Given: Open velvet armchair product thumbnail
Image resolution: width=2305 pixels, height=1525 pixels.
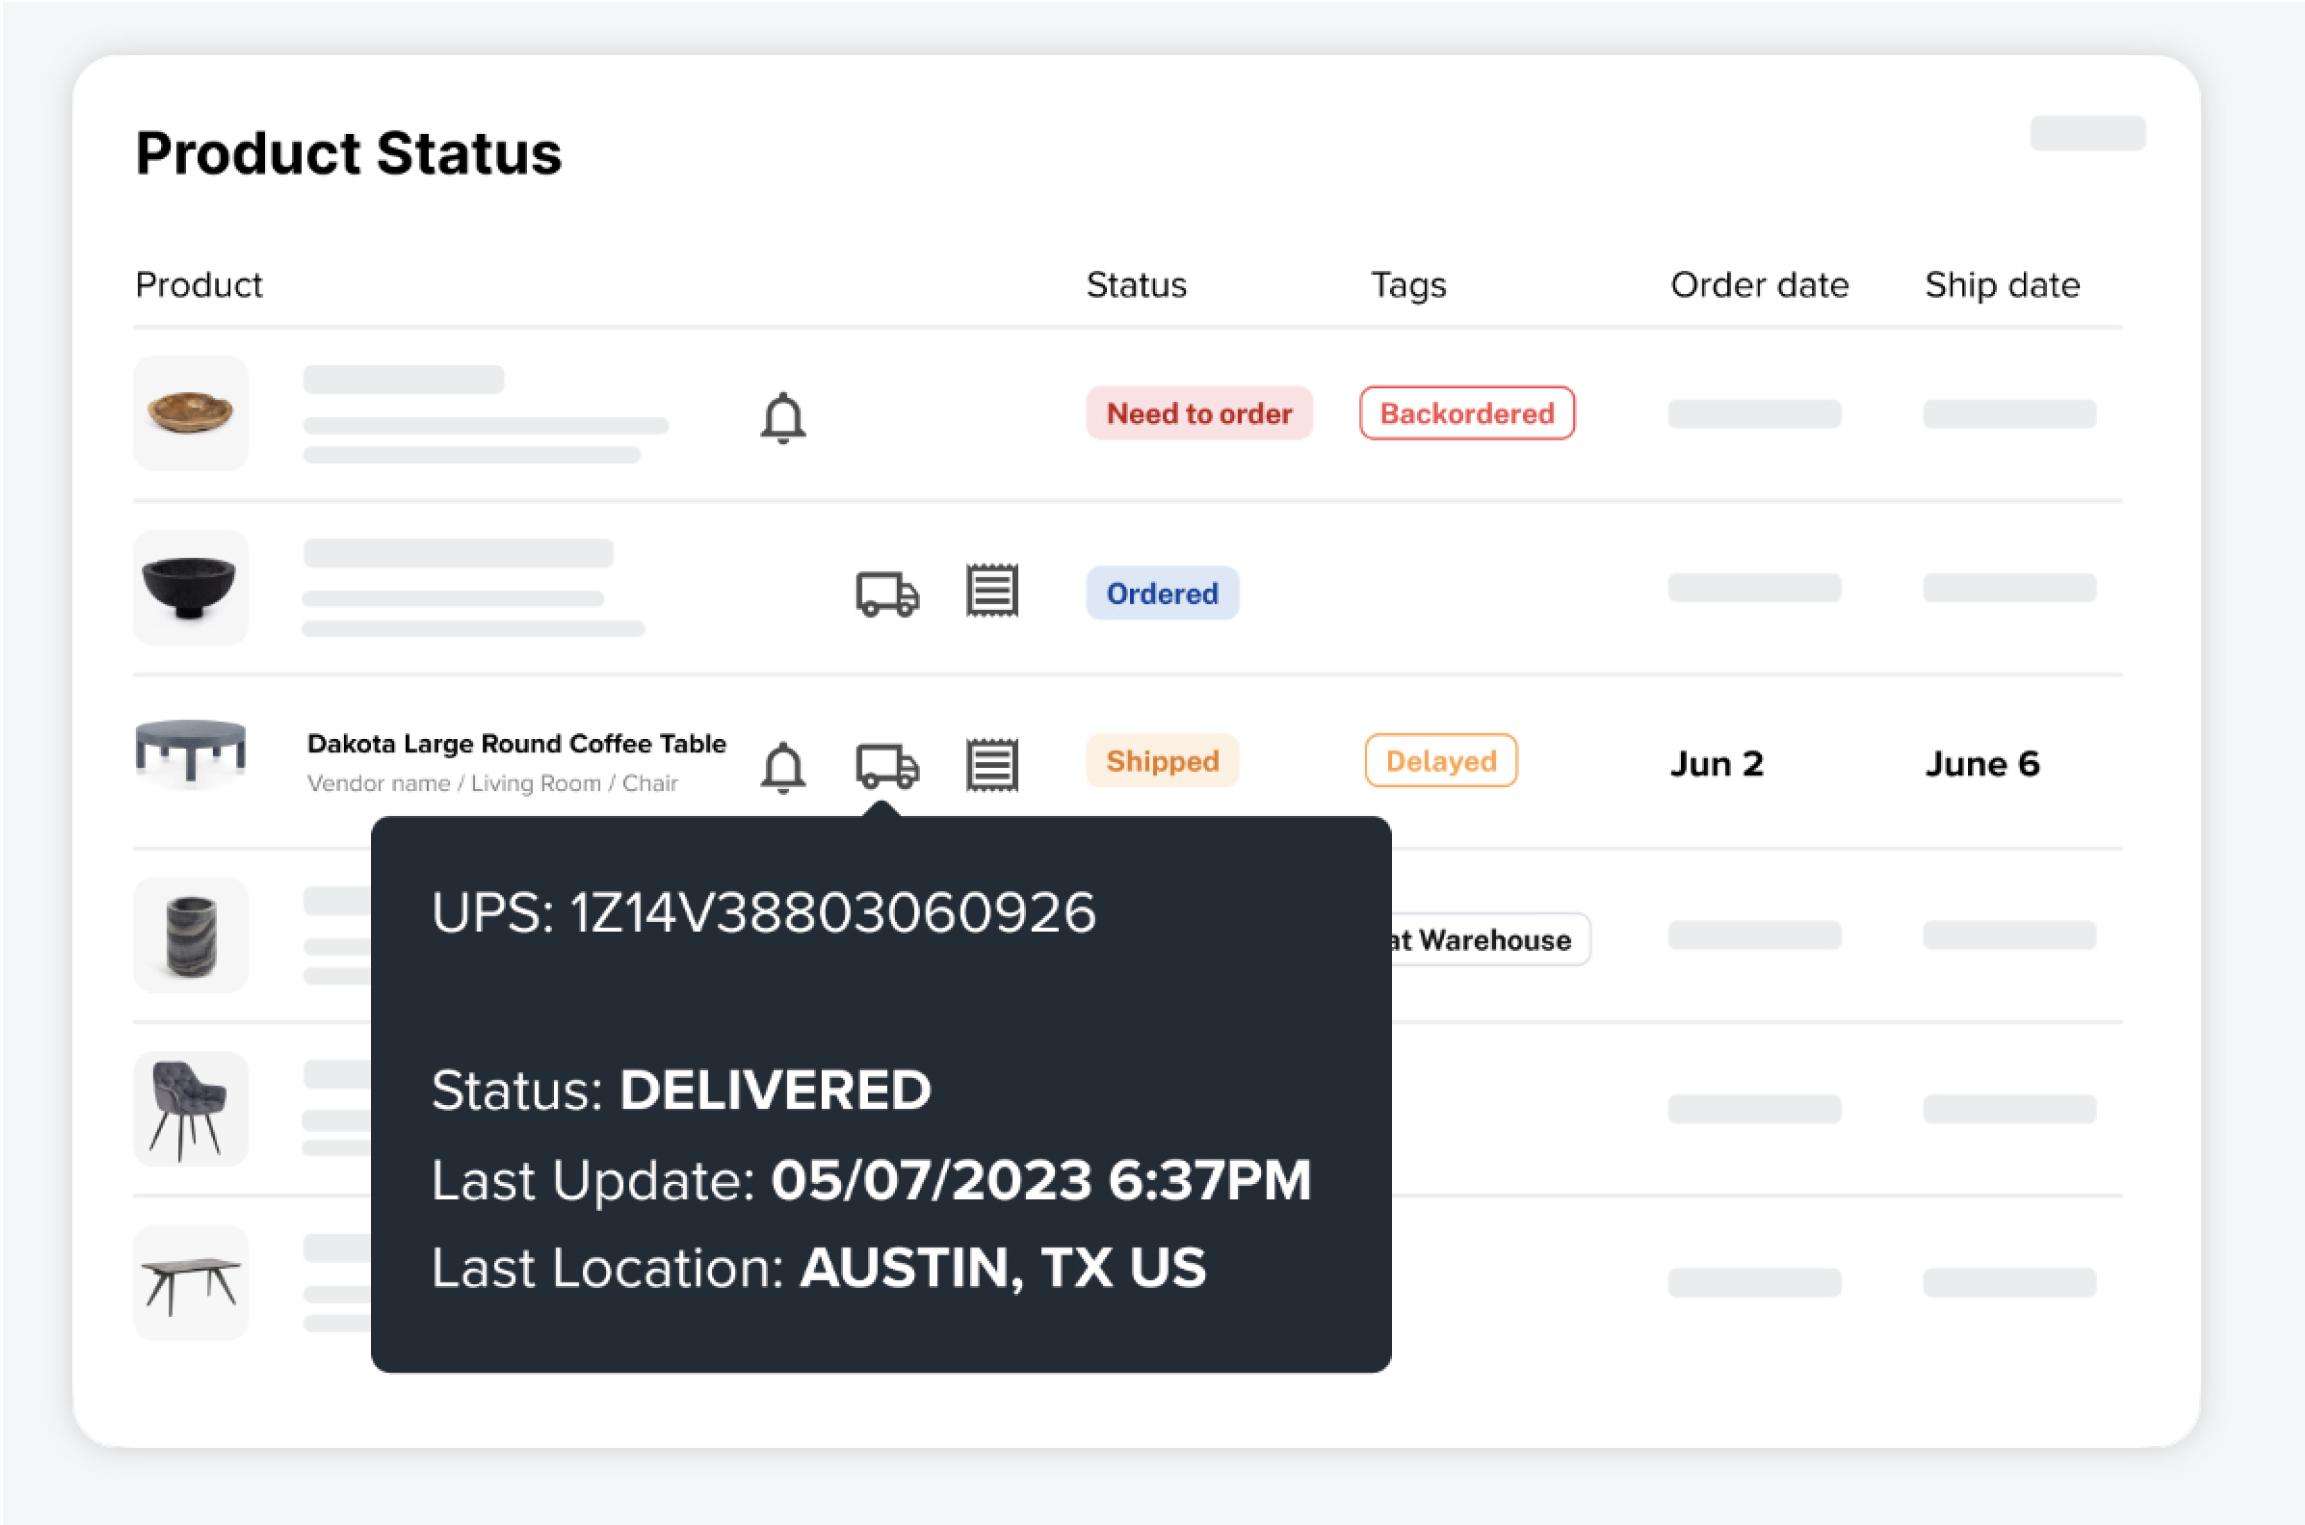Looking at the screenshot, I should (x=190, y=1109).
